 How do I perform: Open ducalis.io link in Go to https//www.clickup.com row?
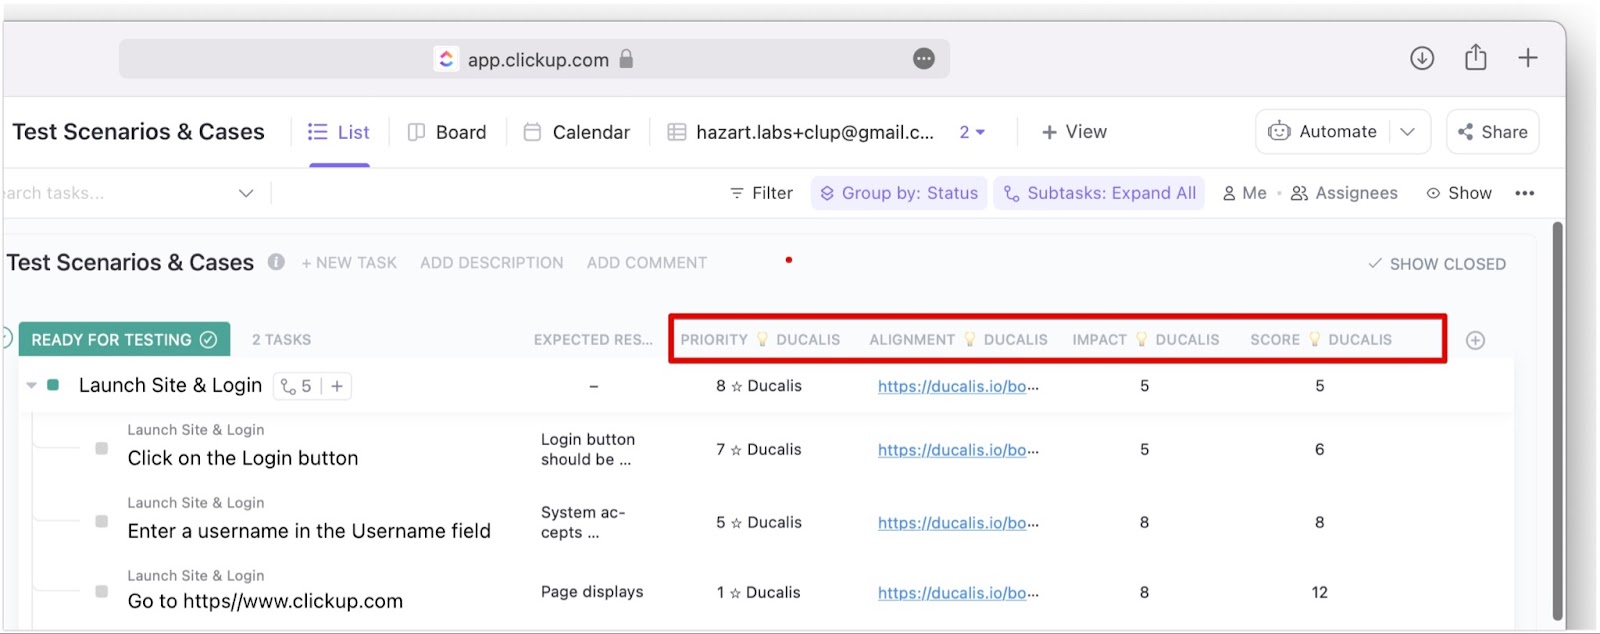(958, 592)
